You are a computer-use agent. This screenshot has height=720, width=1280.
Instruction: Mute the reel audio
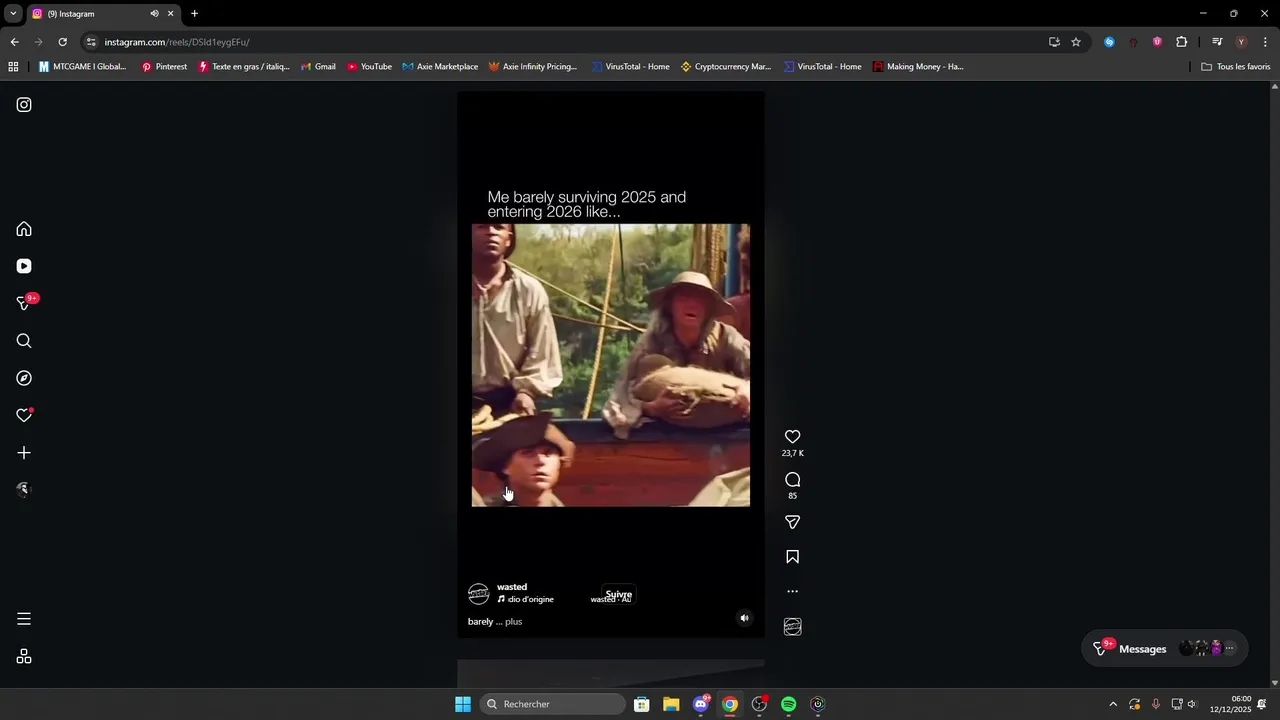tap(744, 618)
